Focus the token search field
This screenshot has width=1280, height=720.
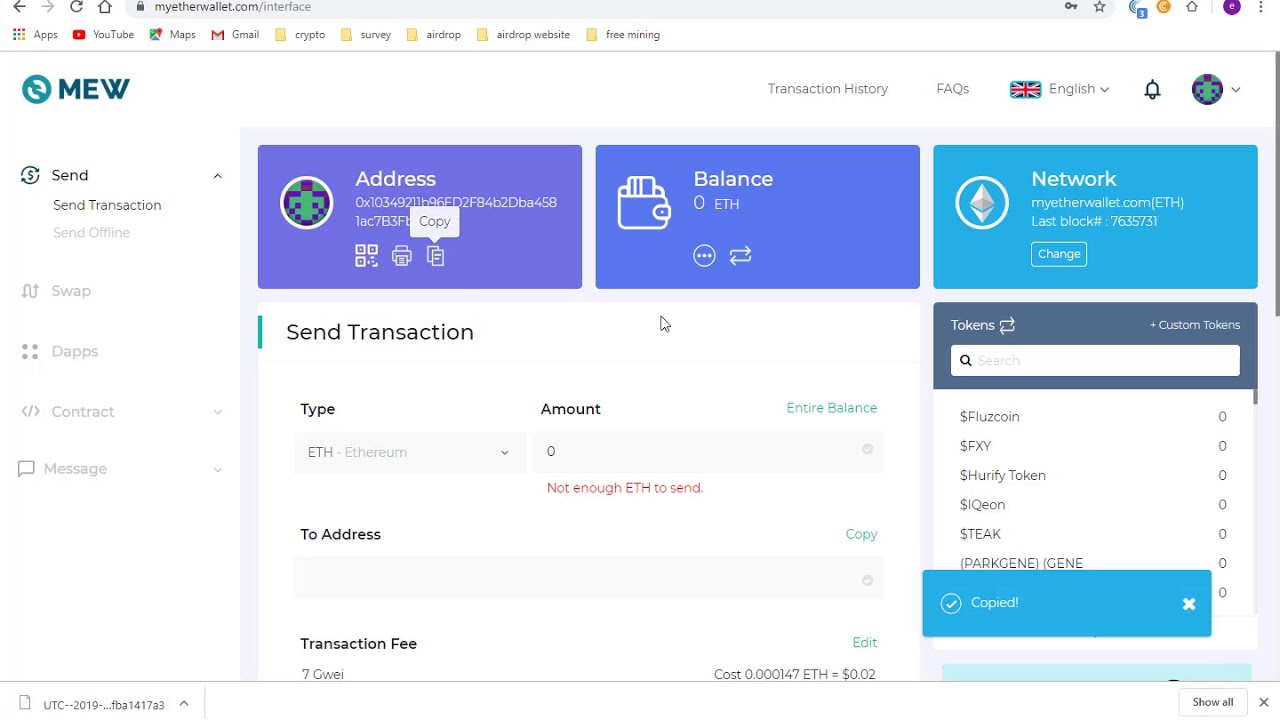(1095, 361)
